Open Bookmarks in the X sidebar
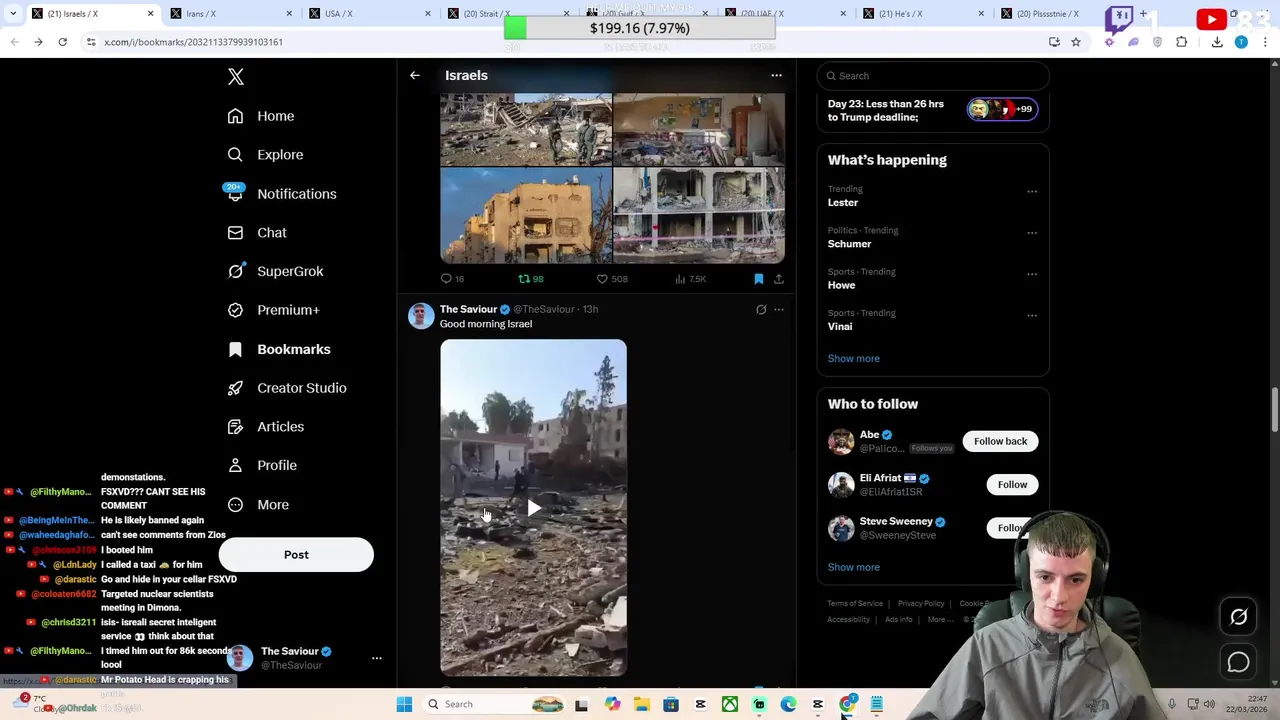 pos(279,349)
